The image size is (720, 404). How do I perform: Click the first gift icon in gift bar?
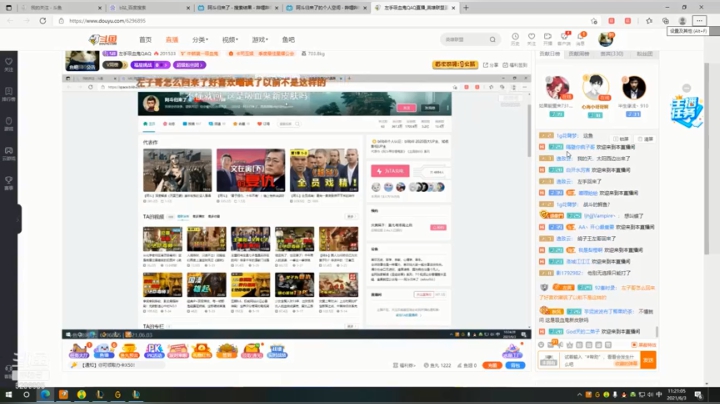click(x=79, y=351)
